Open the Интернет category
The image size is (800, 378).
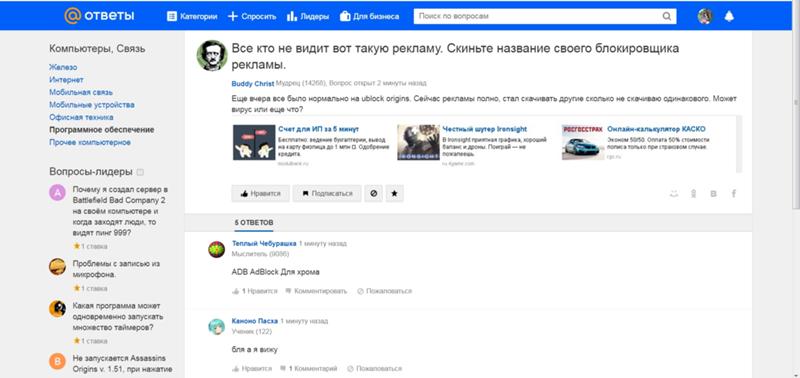click(x=66, y=80)
